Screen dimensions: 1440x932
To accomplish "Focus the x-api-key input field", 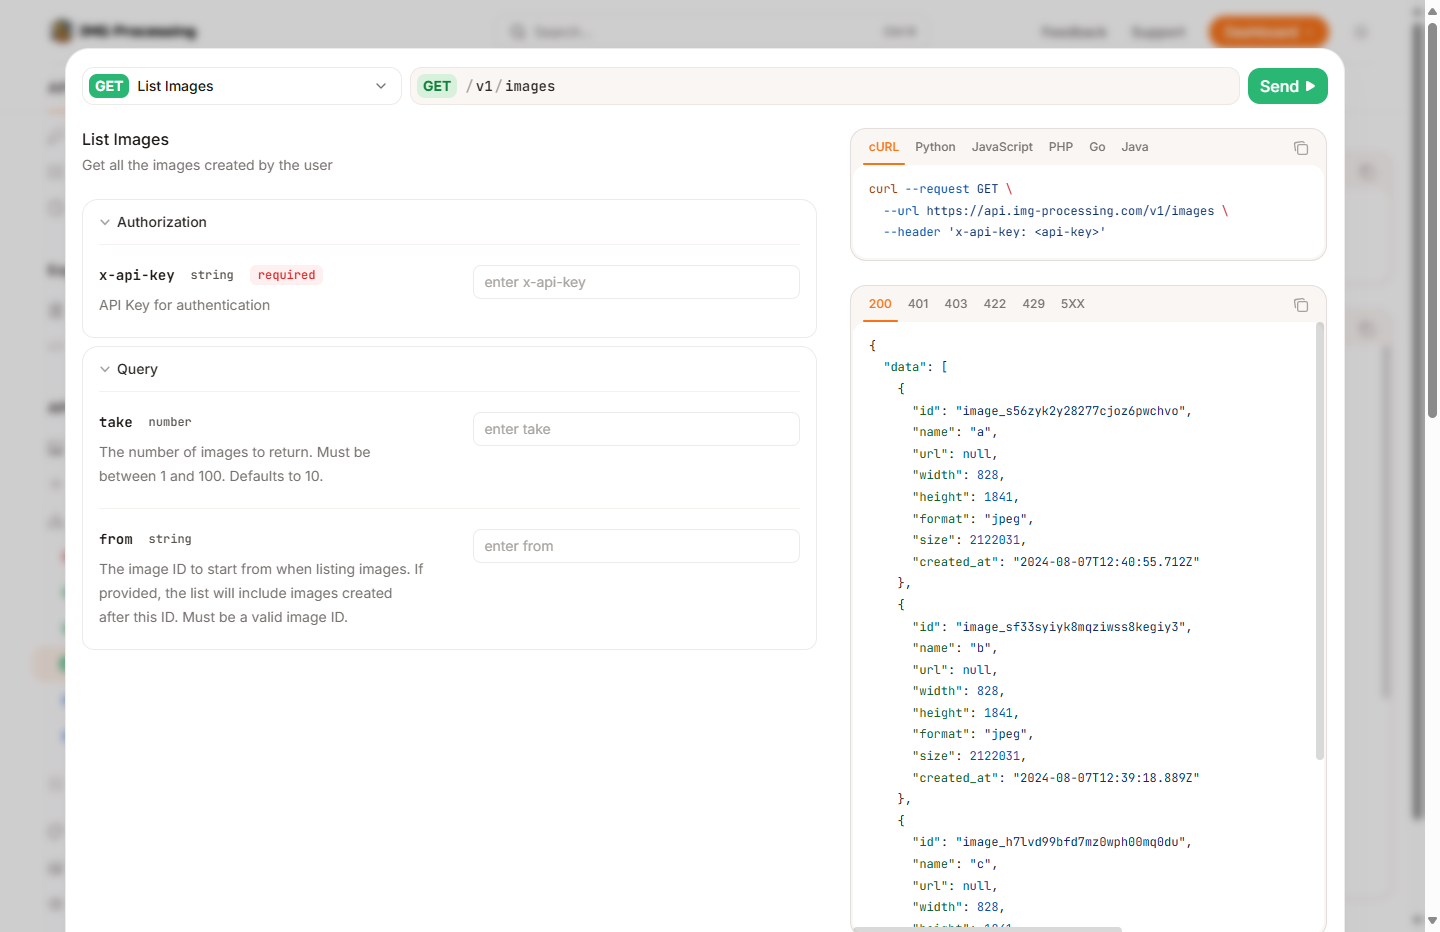I will click(636, 282).
